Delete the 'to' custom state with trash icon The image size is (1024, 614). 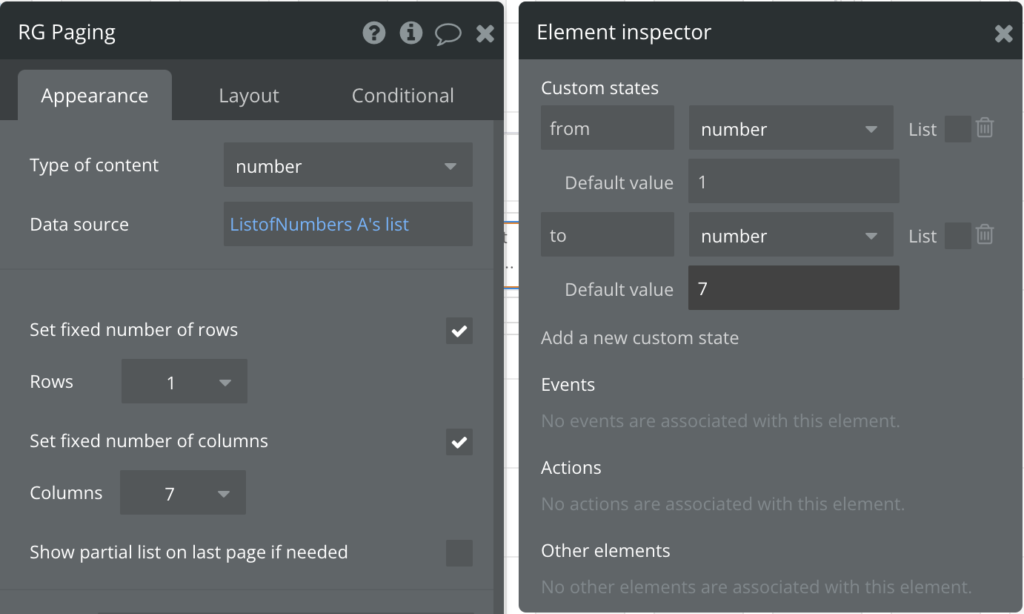point(985,234)
